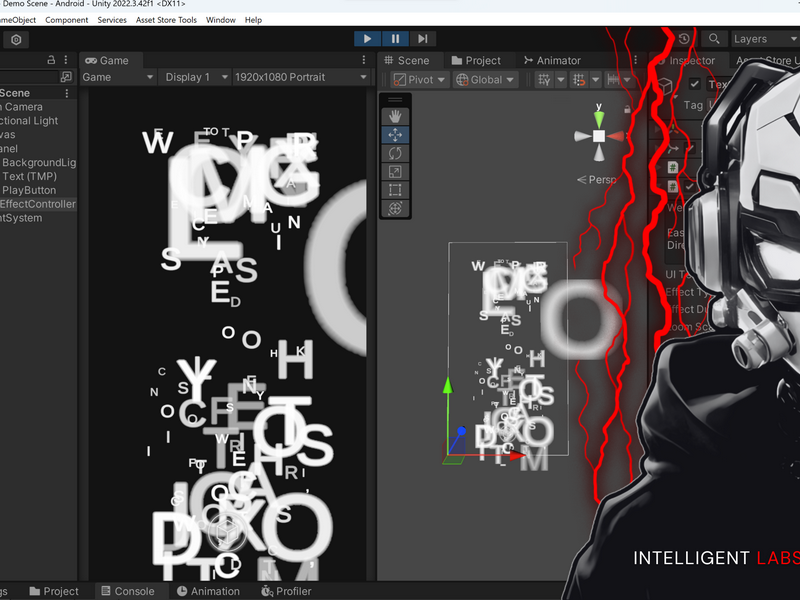Viewport: 800px width, 600px height.
Task: Click the gray bottom cone on the orientation gizmo
Action: [599, 153]
